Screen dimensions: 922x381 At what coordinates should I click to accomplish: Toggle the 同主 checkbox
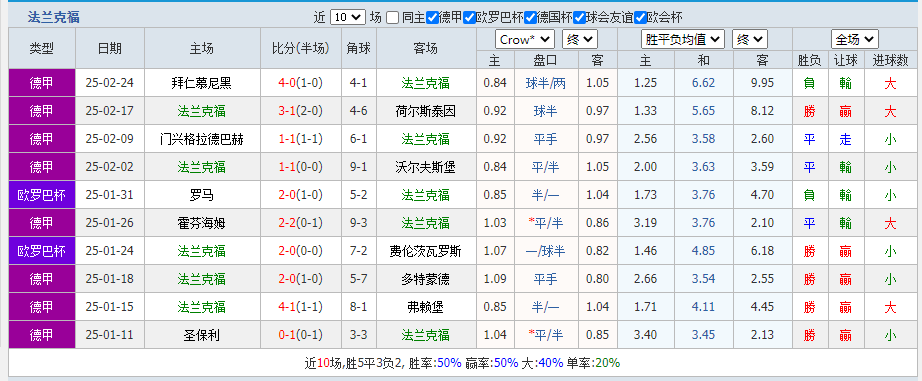(x=393, y=18)
